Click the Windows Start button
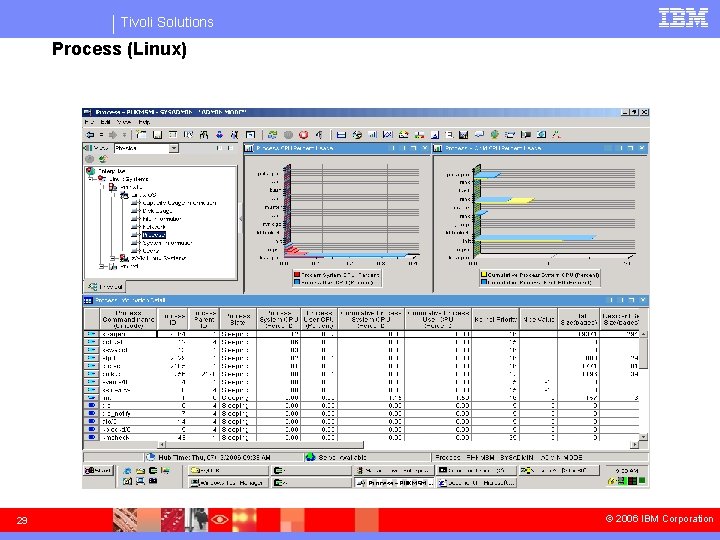 point(98,470)
